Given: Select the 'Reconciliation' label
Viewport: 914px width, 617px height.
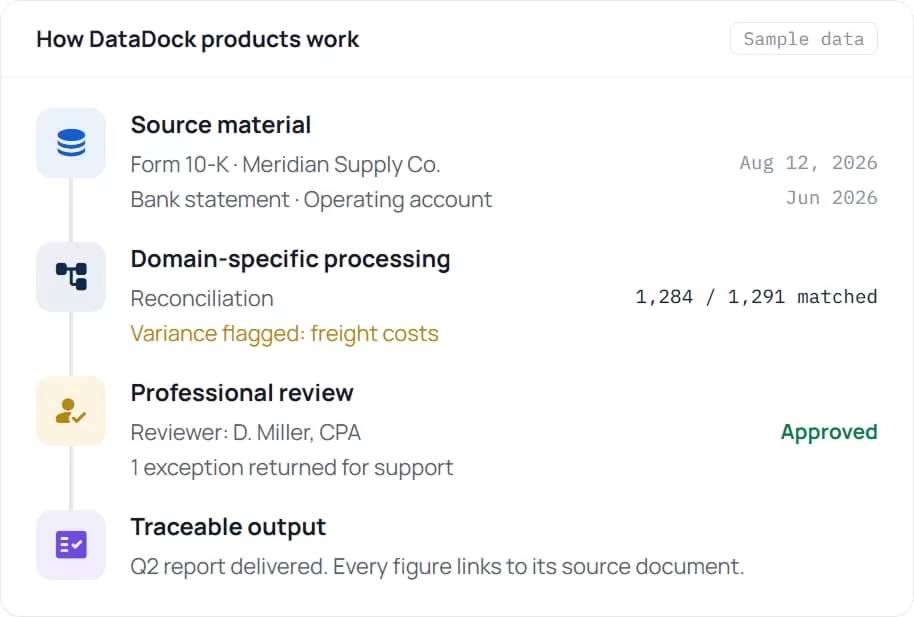Looking at the screenshot, I should tap(202, 299).
